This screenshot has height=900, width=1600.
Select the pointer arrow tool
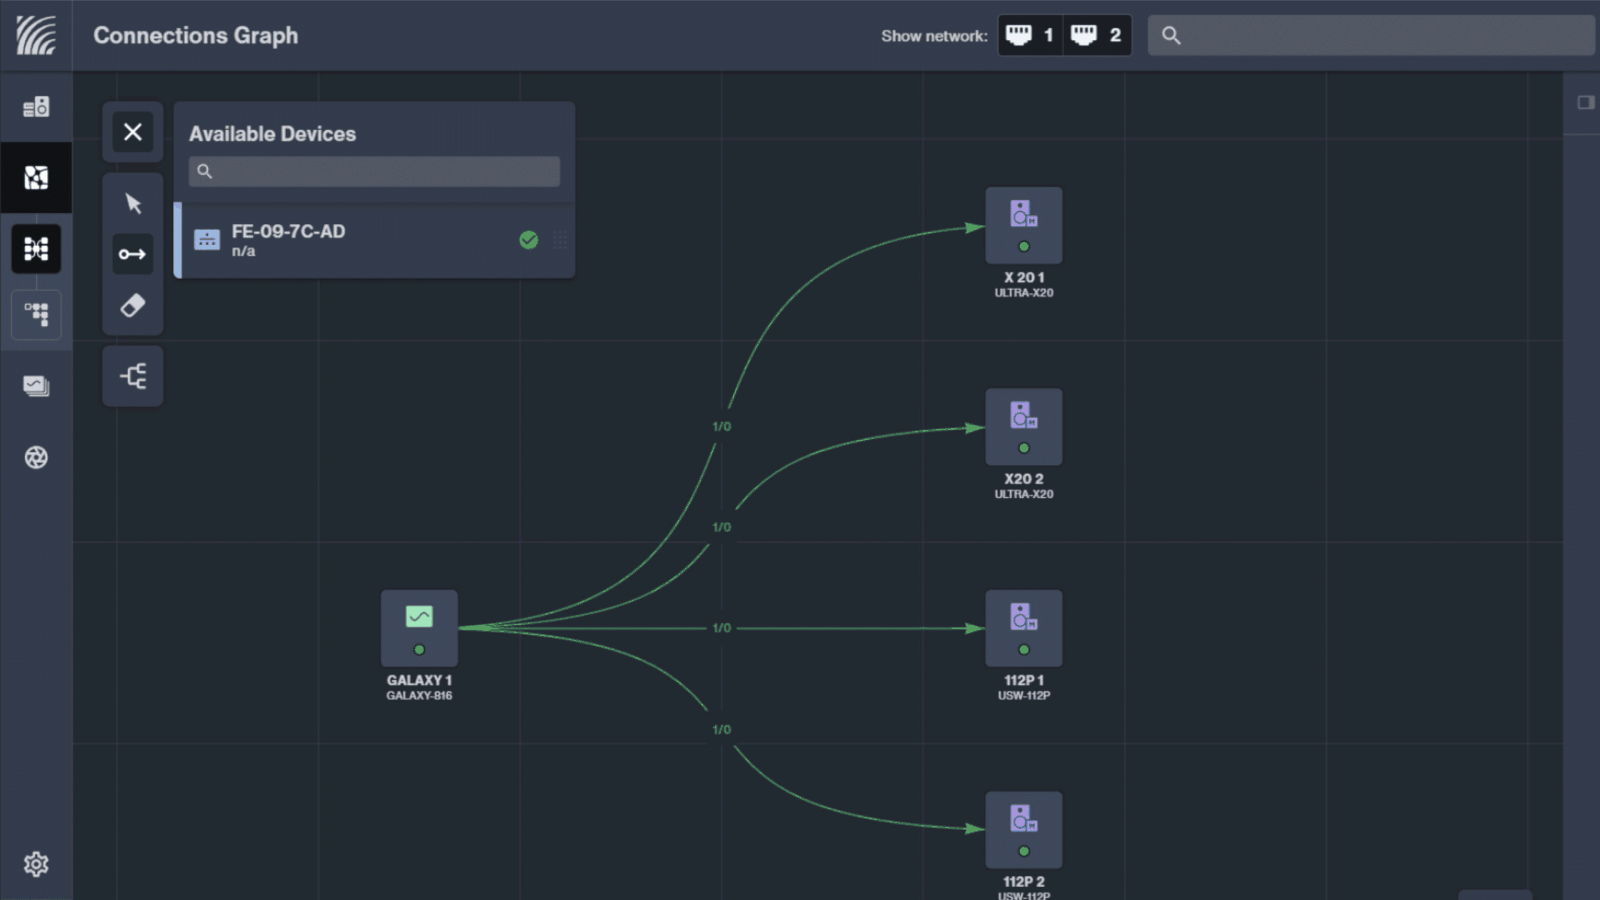[x=133, y=204]
